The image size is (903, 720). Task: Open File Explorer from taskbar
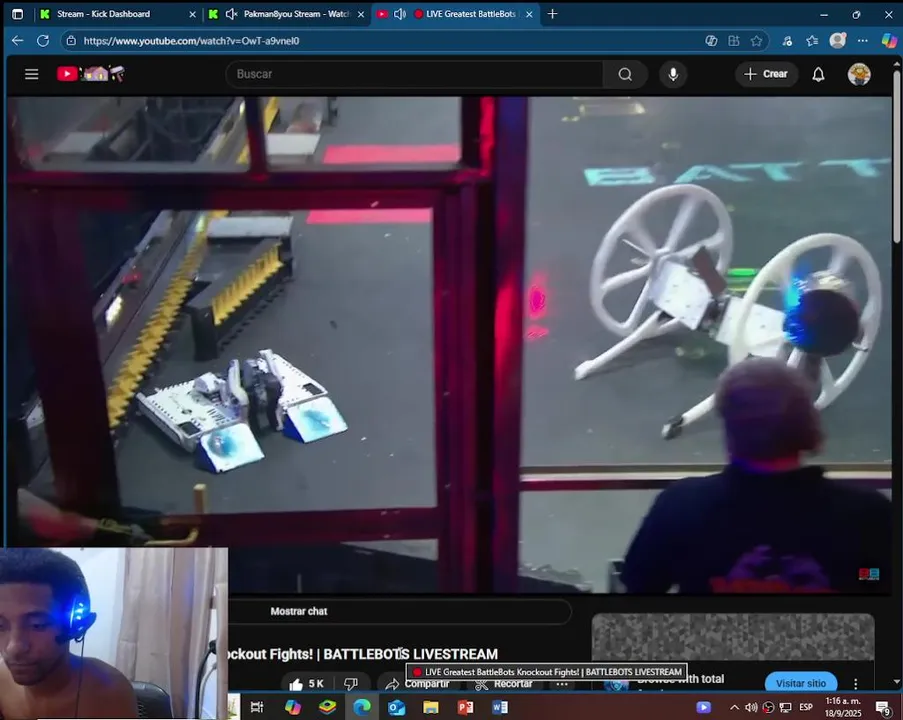point(431,707)
